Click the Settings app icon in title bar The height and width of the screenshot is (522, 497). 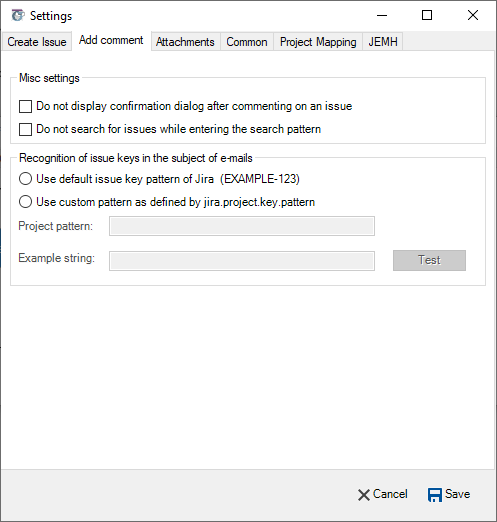tap(18, 16)
